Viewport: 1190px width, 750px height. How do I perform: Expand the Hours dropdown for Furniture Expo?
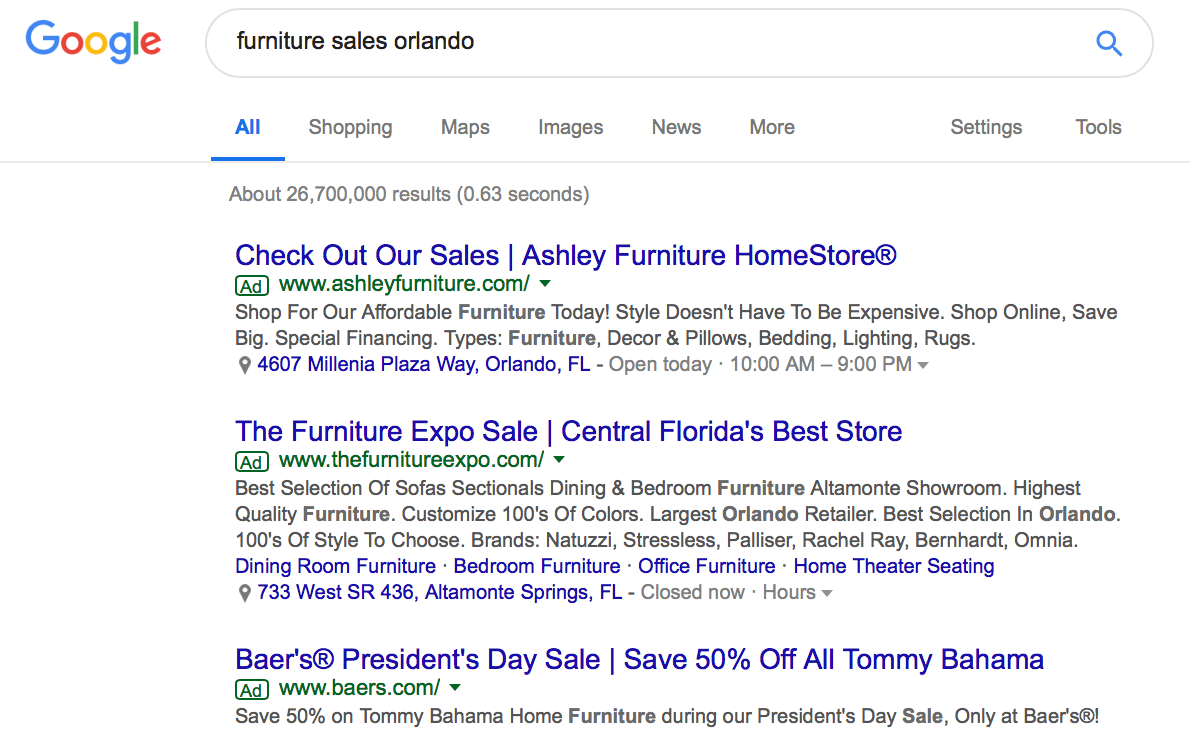[797, 592]
